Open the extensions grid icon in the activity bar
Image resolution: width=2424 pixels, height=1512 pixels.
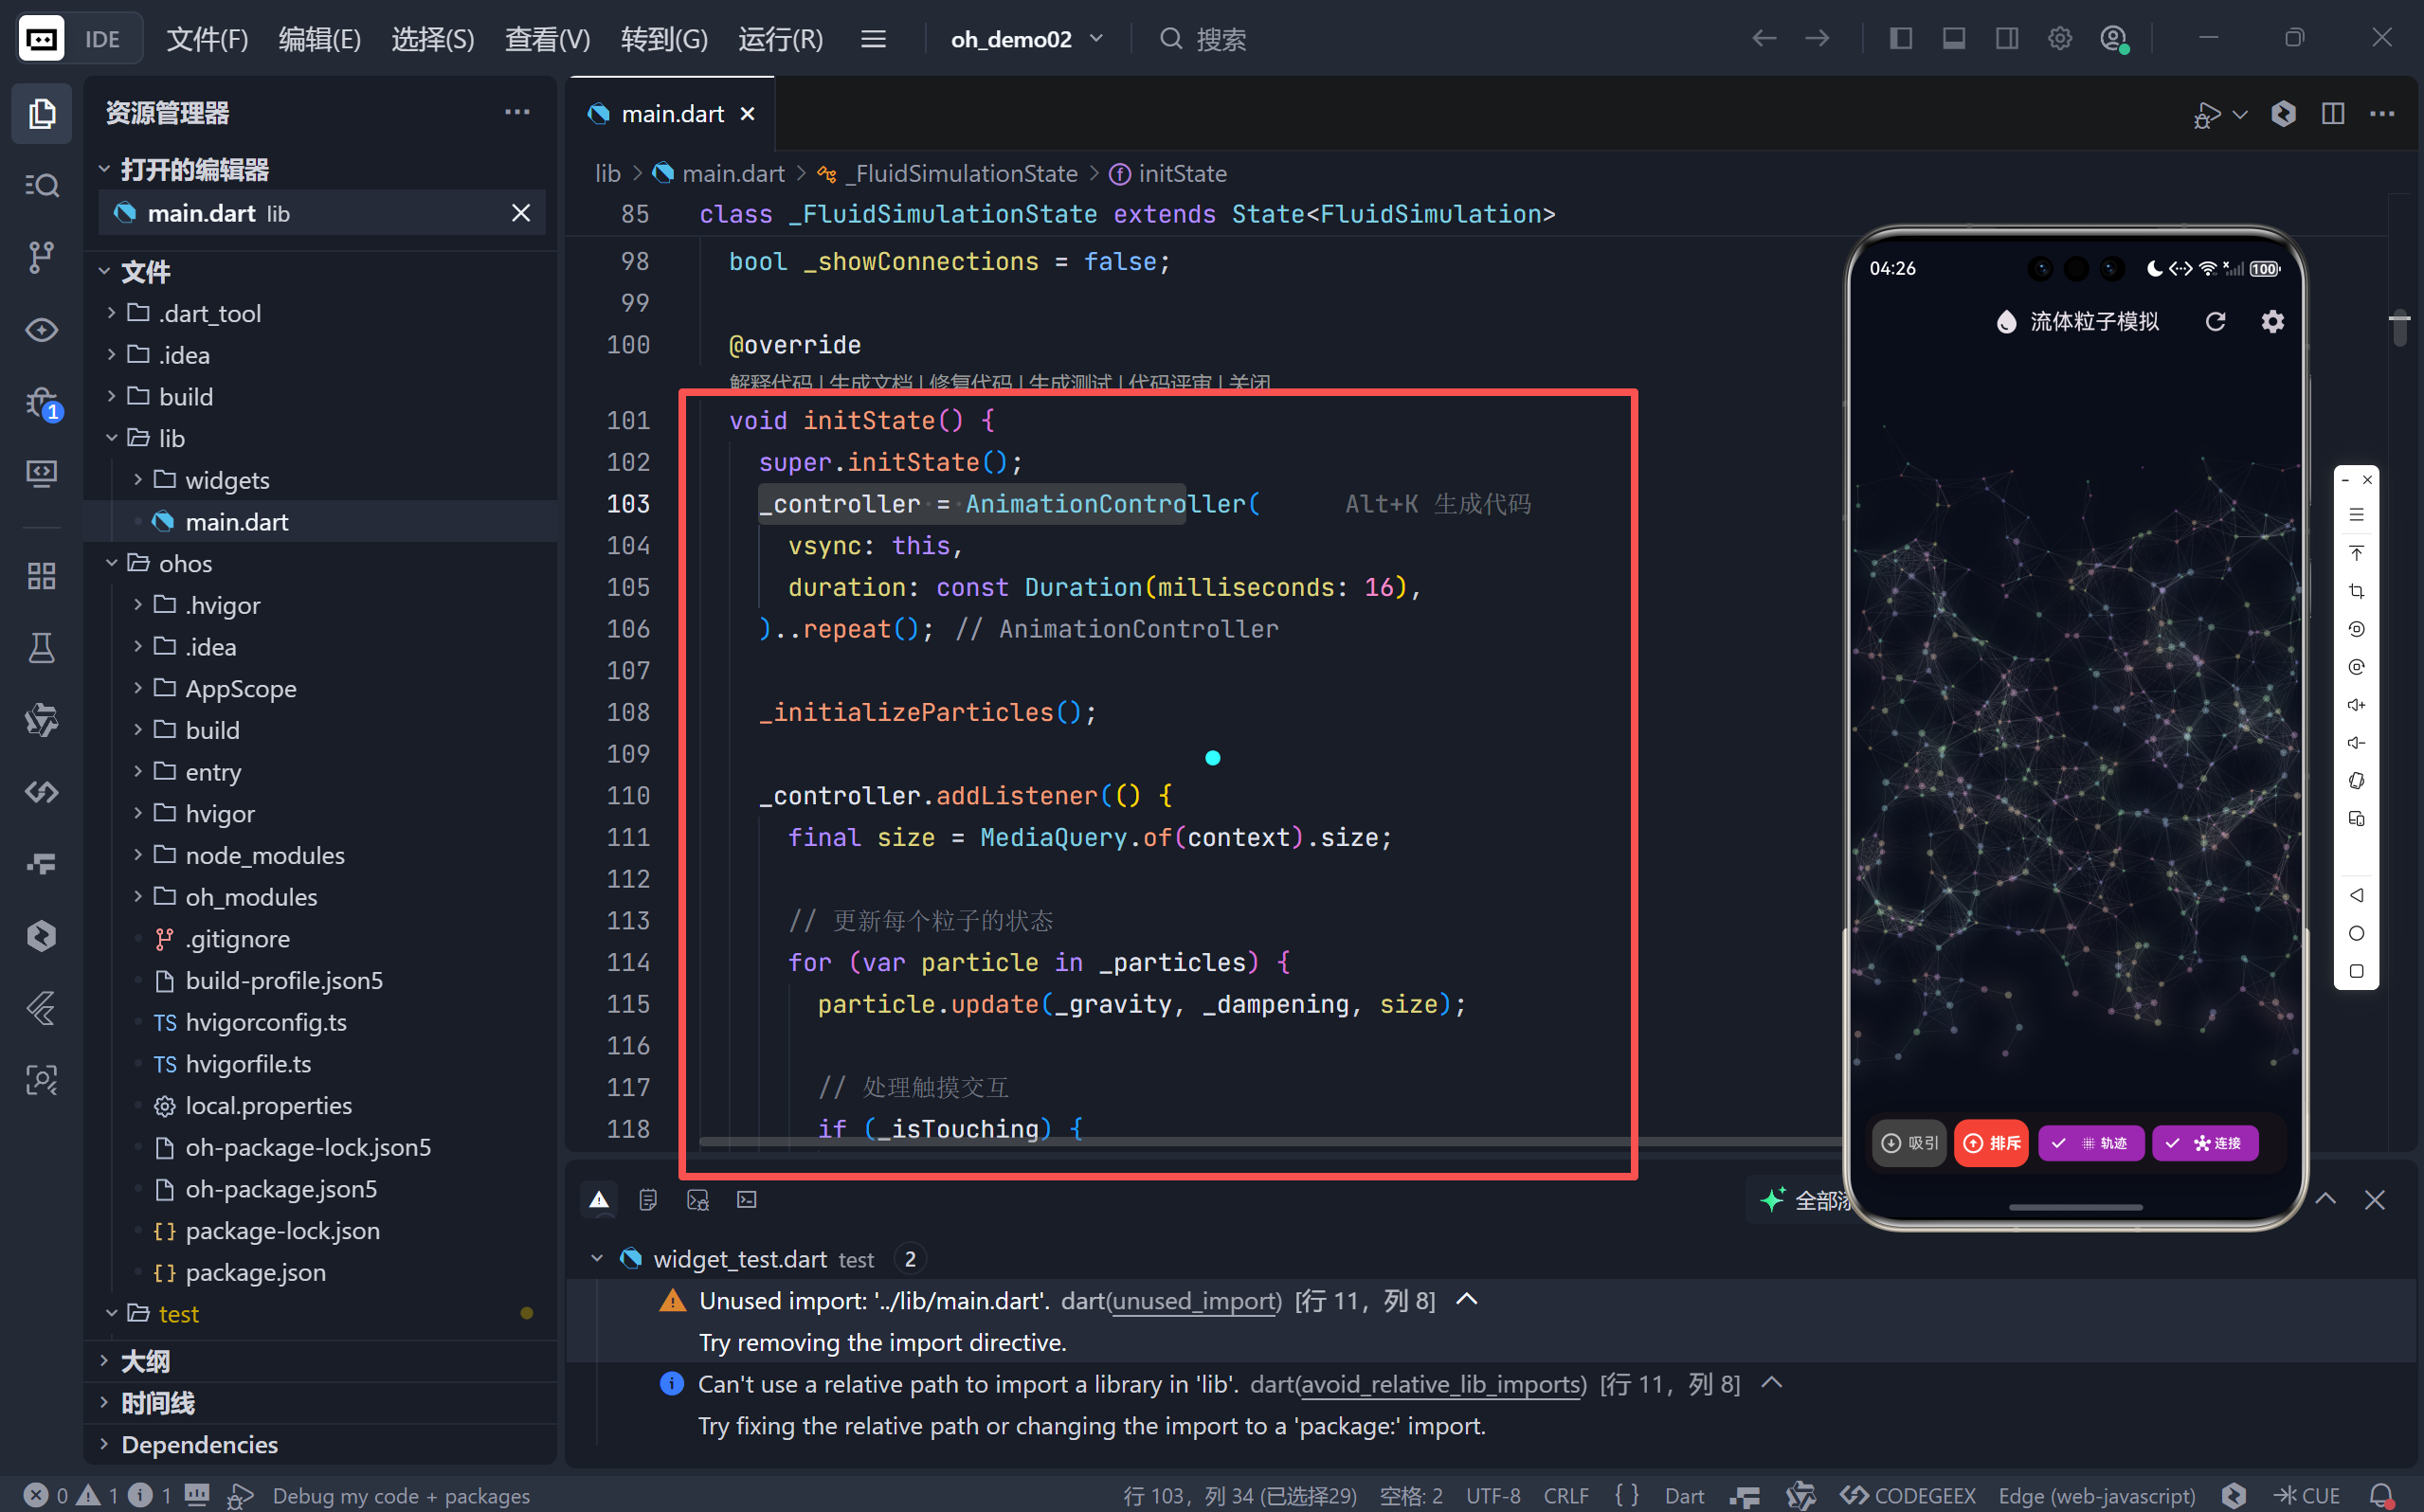click(41, 576)
